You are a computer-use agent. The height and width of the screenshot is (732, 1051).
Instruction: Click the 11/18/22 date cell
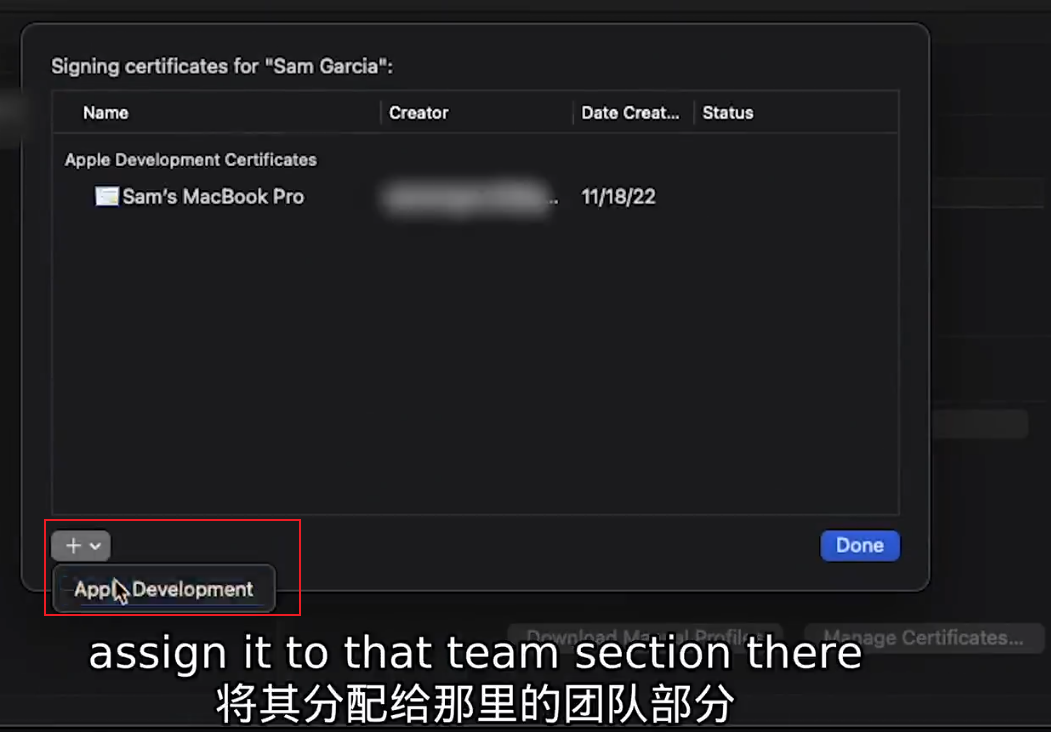[x=619, y=197]
